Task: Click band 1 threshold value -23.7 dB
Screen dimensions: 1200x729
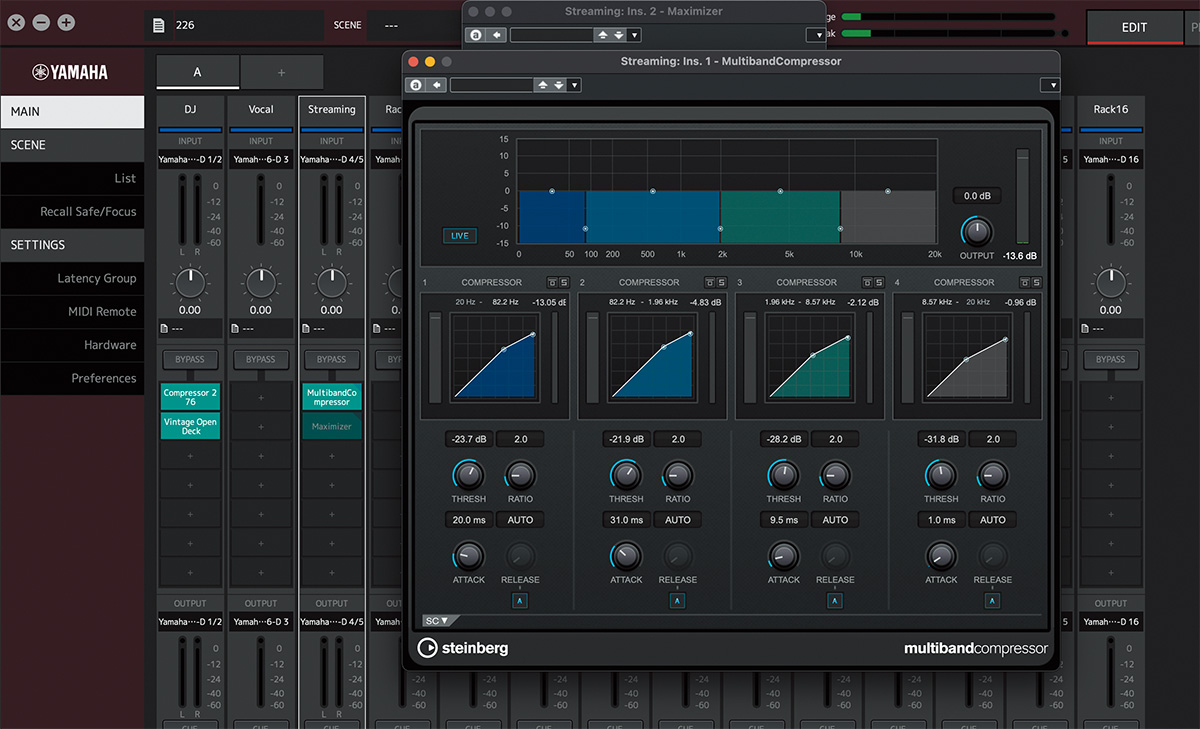Action: pyautogui.click(x=468, y=439)
